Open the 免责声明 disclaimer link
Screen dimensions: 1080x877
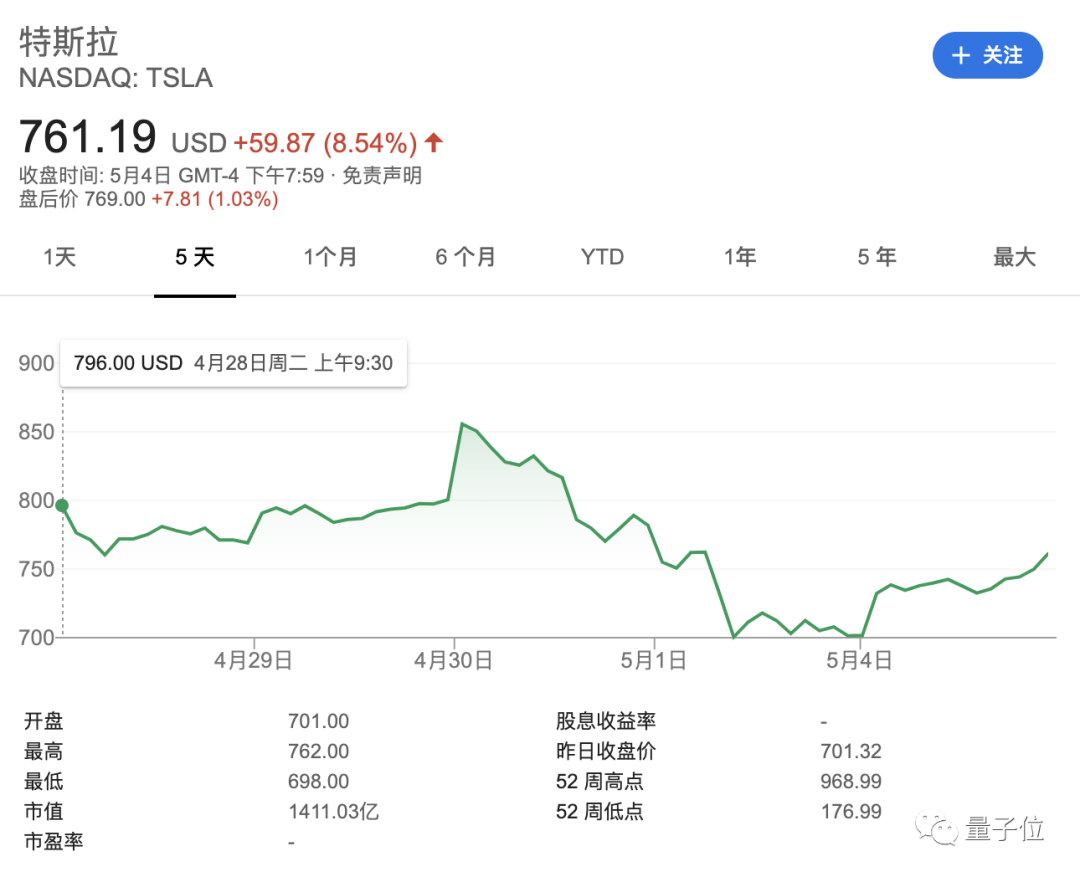[x=382, y=176]
